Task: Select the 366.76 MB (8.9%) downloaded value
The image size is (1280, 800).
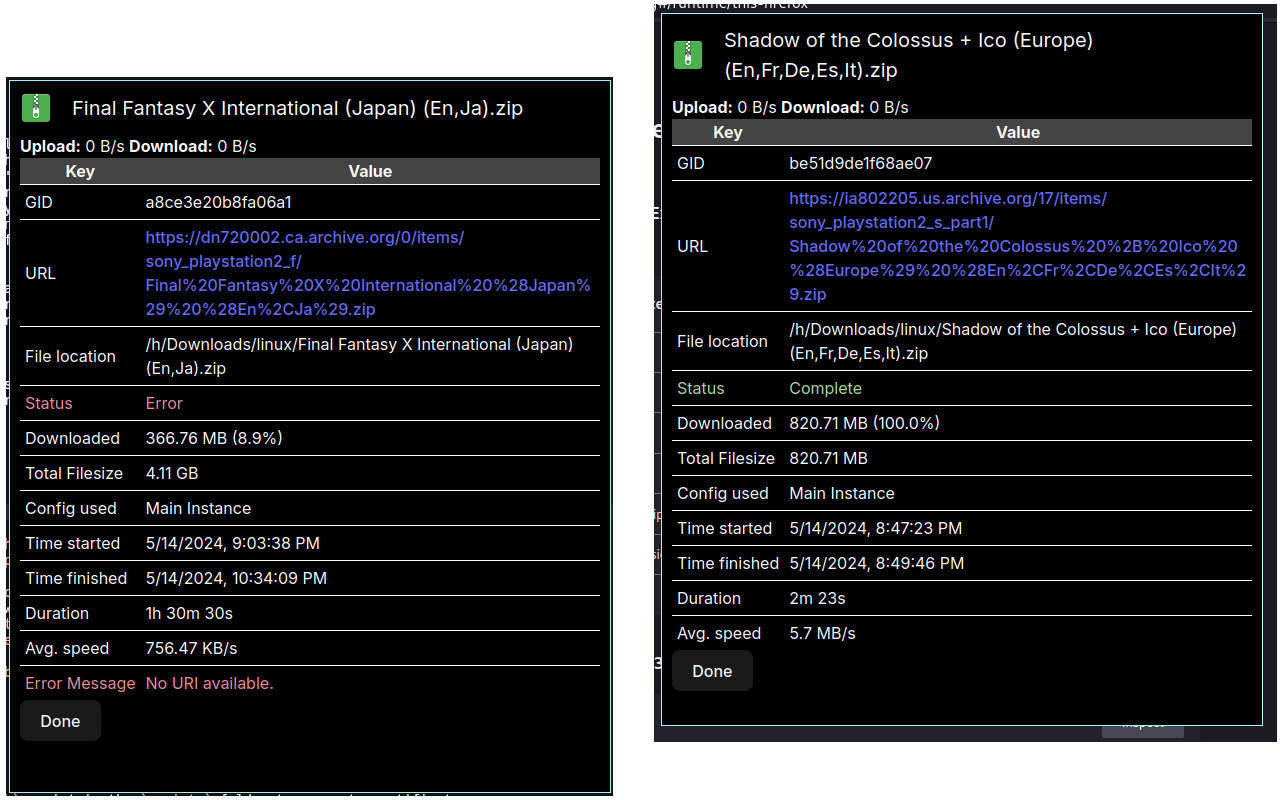Action: coord(214,438)
